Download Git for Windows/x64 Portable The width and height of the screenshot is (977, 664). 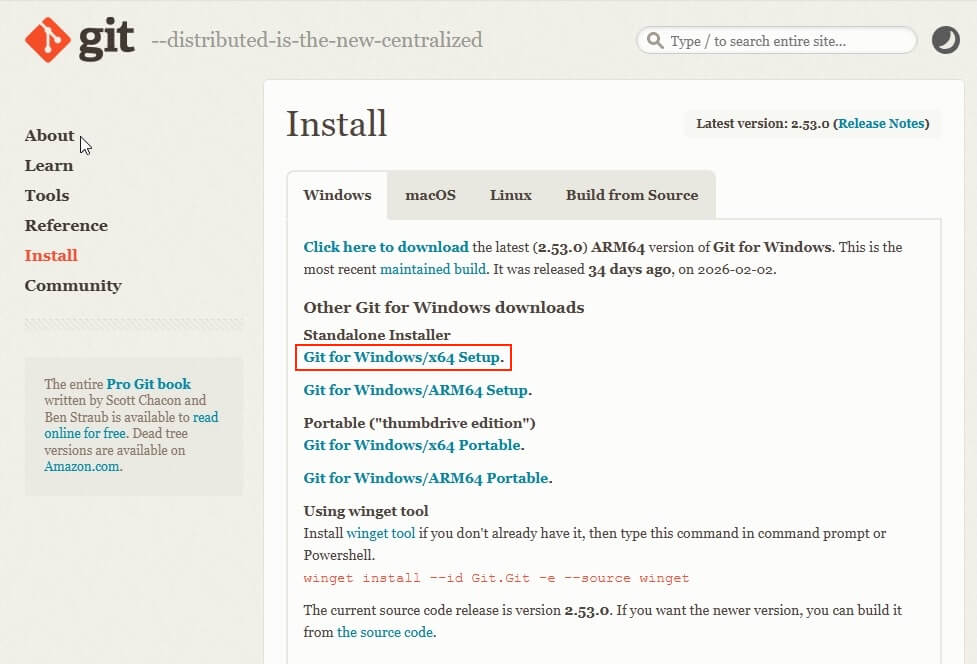click(x=412, y=445)
